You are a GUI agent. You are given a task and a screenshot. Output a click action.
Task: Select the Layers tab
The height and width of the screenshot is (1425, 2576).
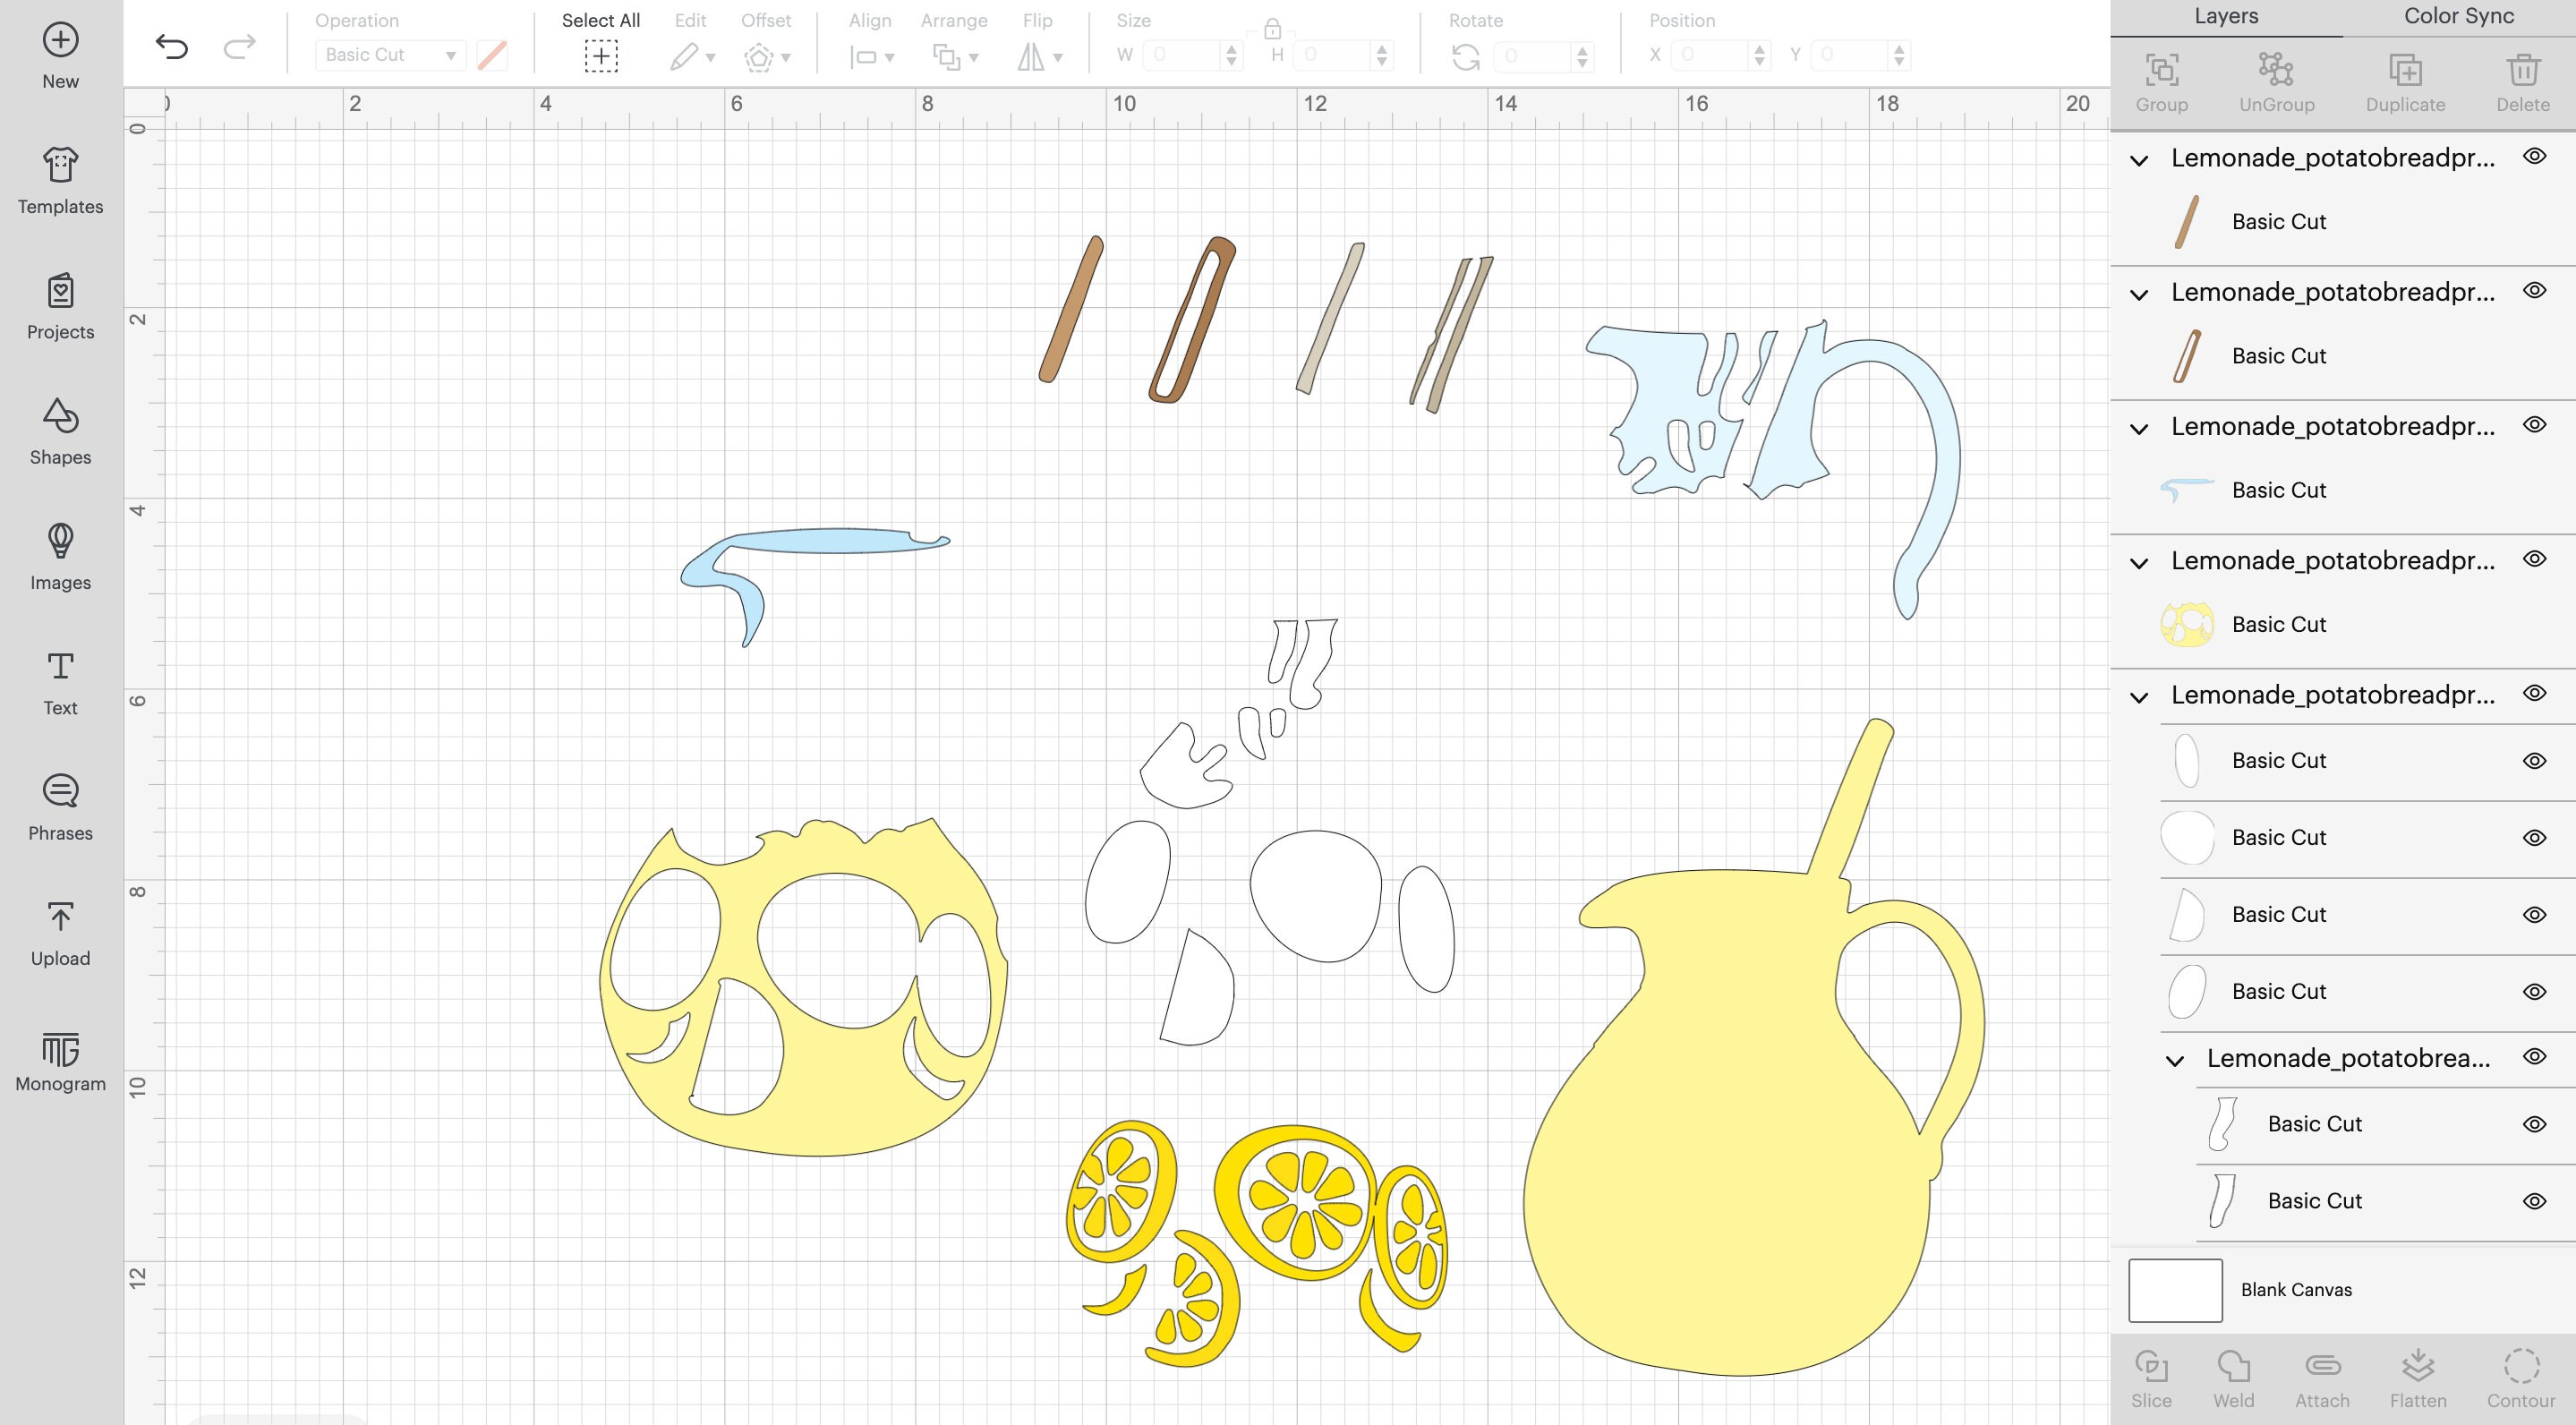pyautogui.click(x=2224, y=16)
